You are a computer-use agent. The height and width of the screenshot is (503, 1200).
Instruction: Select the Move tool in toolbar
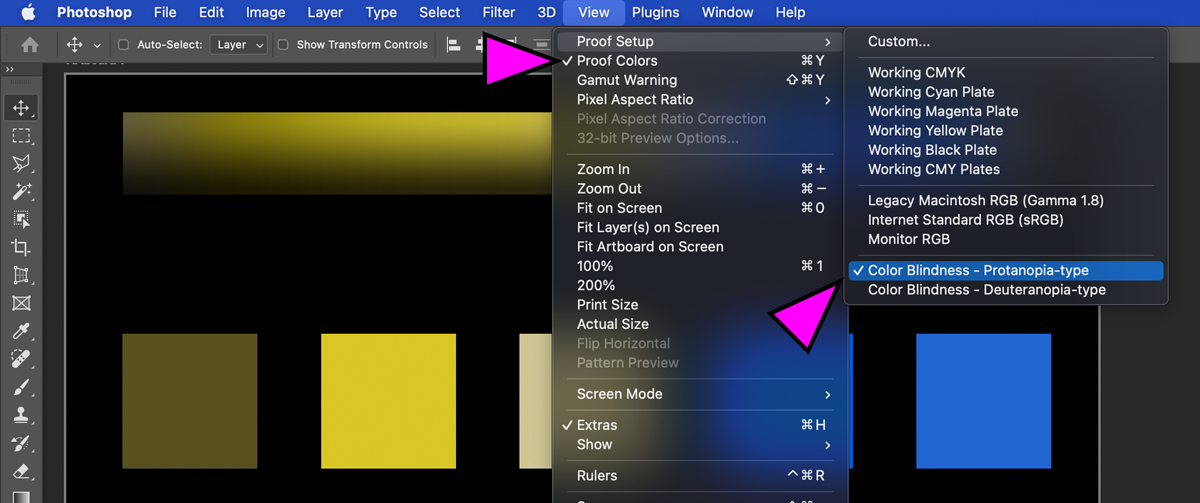click(x=21, y=108)
